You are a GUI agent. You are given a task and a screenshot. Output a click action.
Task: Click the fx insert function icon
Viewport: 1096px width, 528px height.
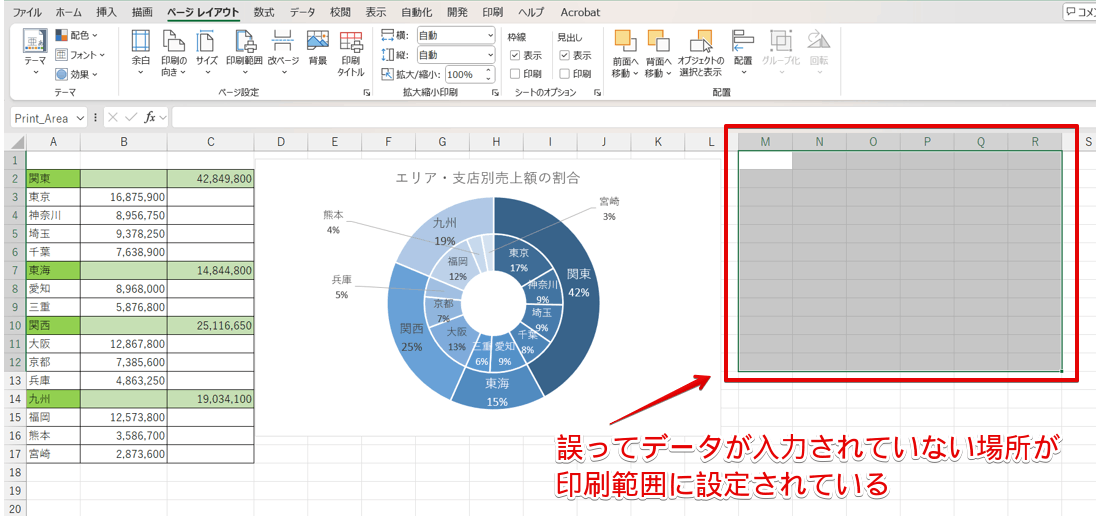(150, 117)
